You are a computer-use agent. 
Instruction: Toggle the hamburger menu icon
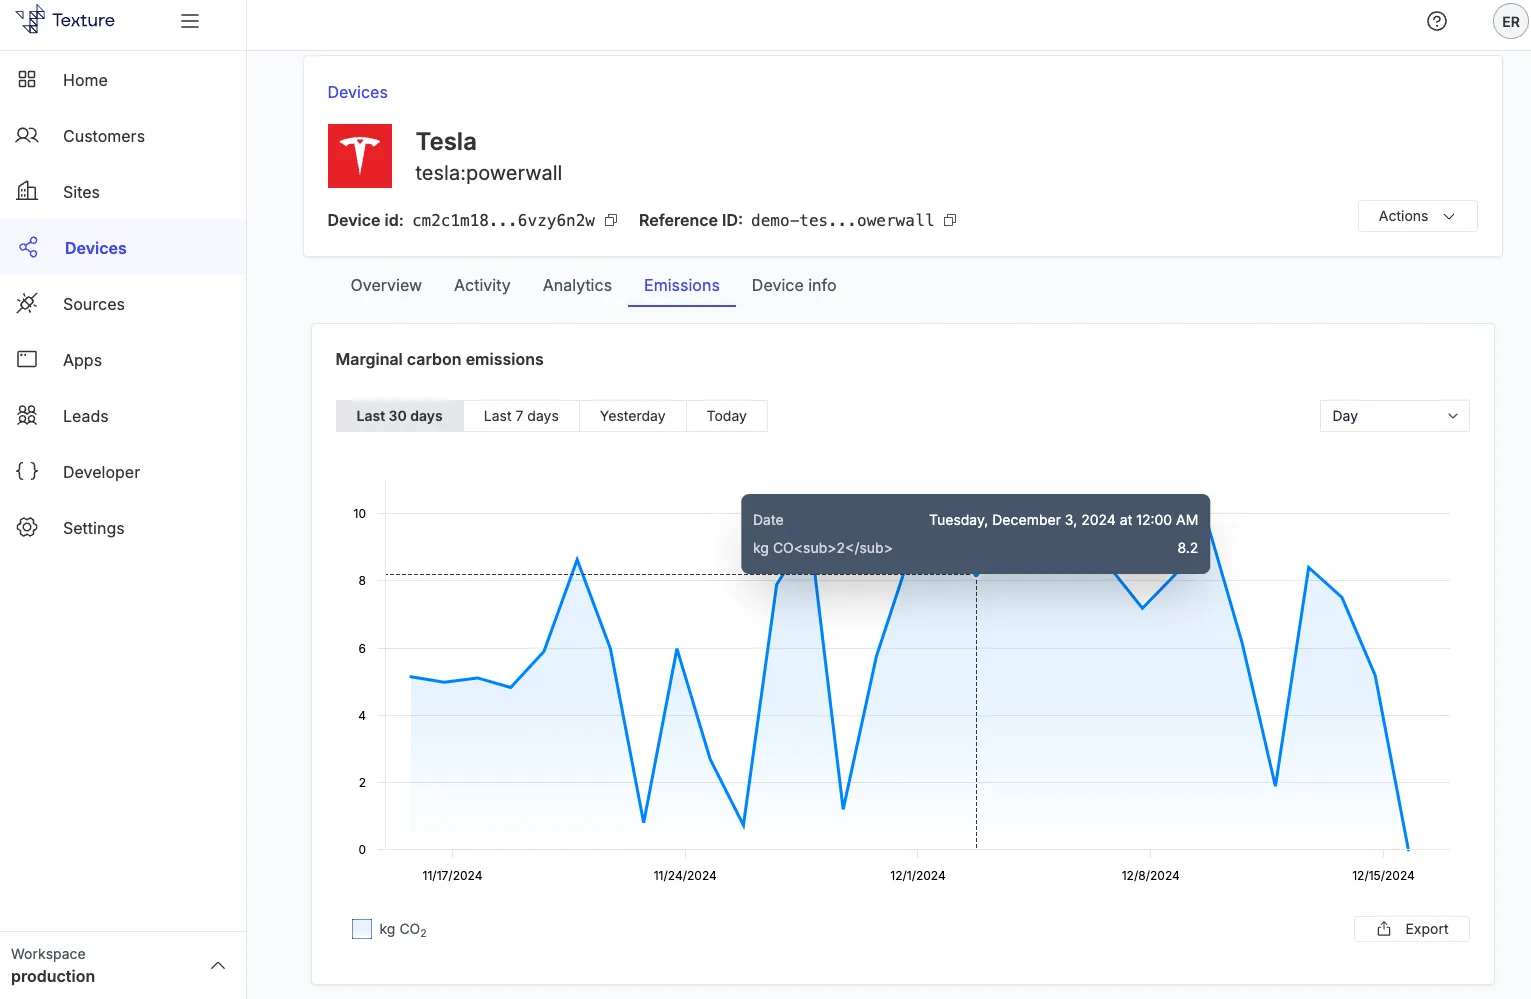190,21
